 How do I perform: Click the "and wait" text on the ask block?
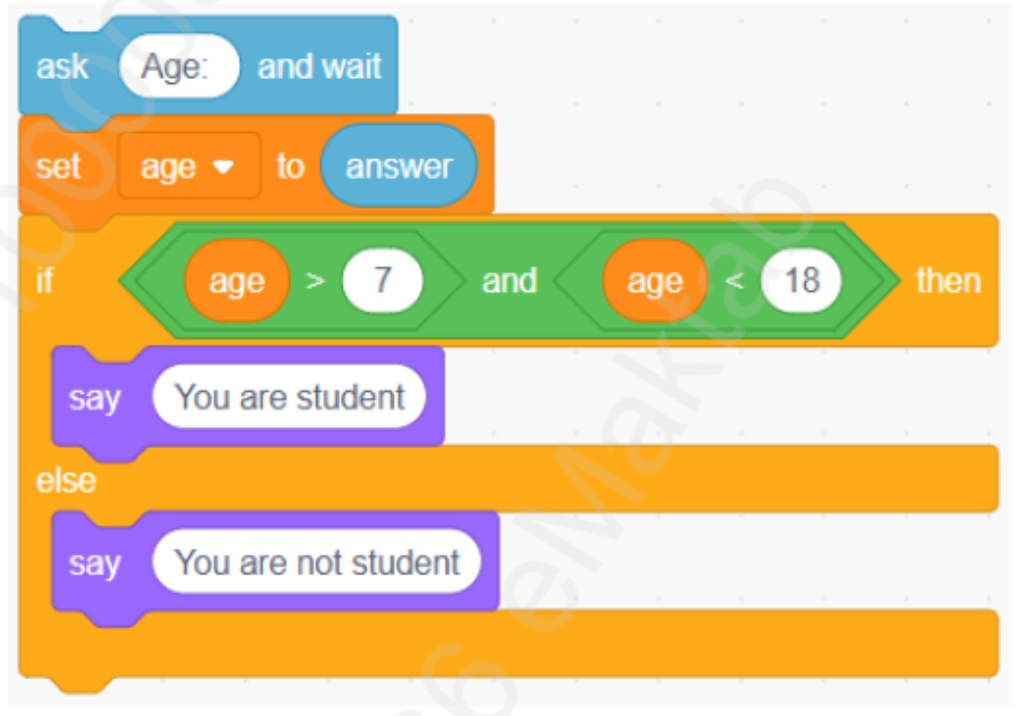tap(320, 68)
